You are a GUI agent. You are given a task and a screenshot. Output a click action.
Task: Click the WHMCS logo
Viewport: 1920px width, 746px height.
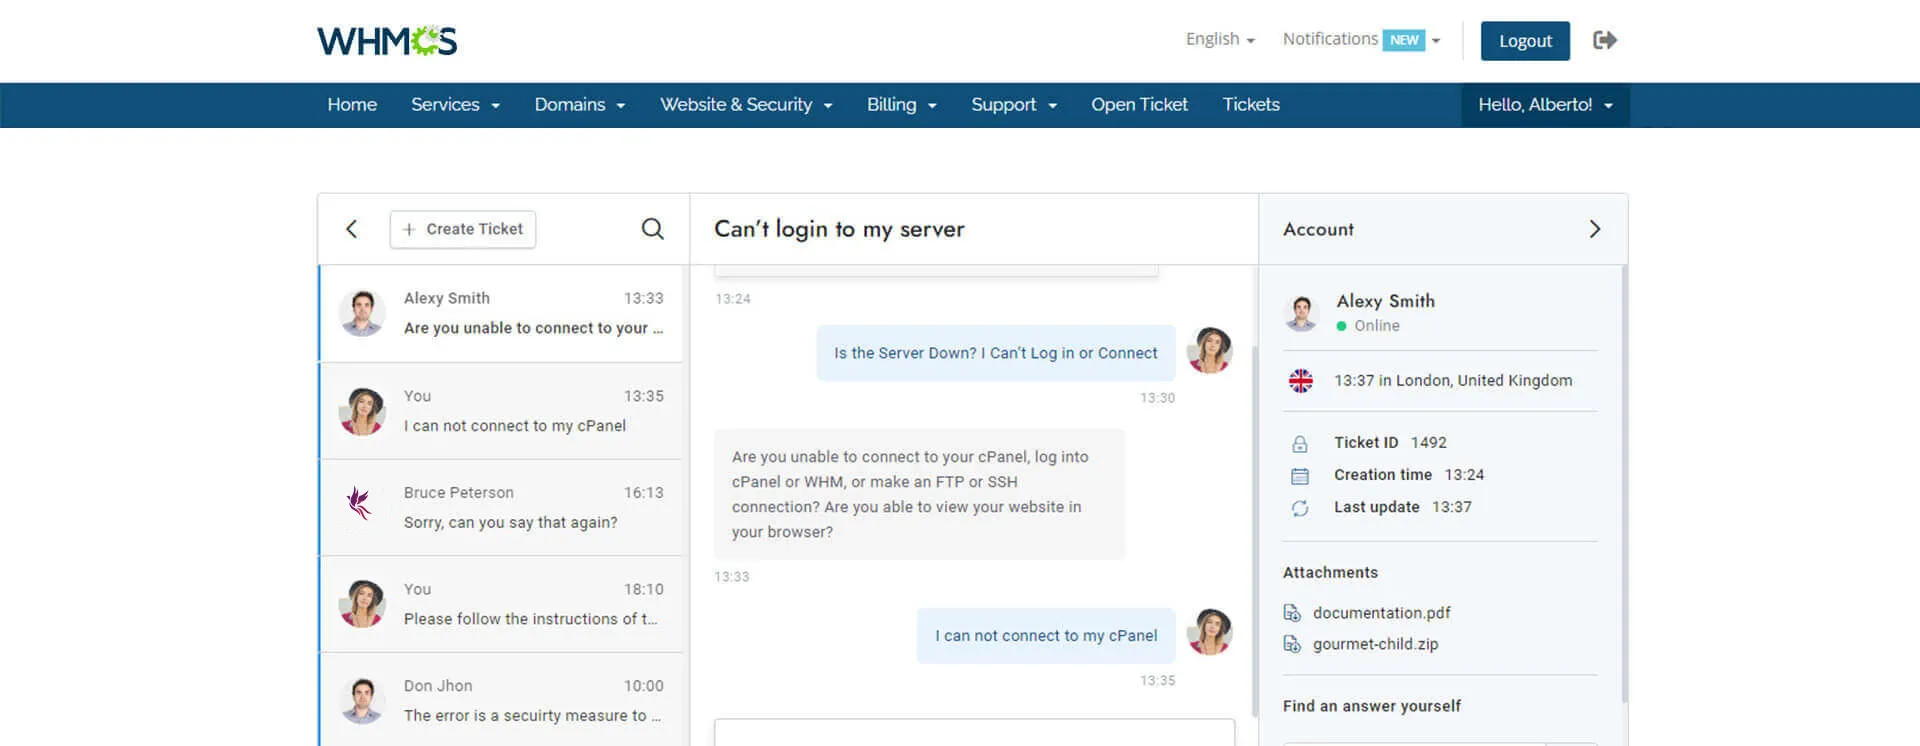387,41
